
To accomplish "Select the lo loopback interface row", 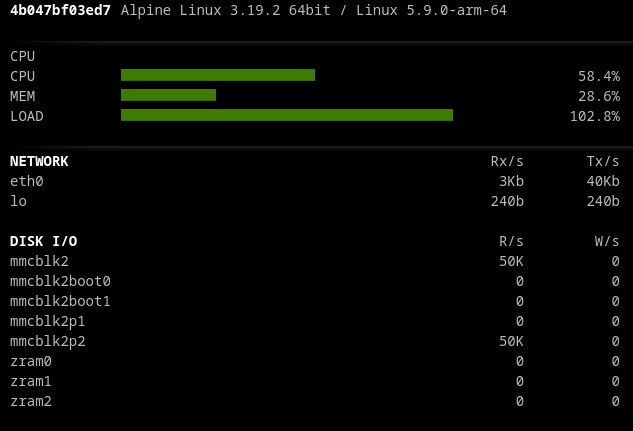I will 18,201.
